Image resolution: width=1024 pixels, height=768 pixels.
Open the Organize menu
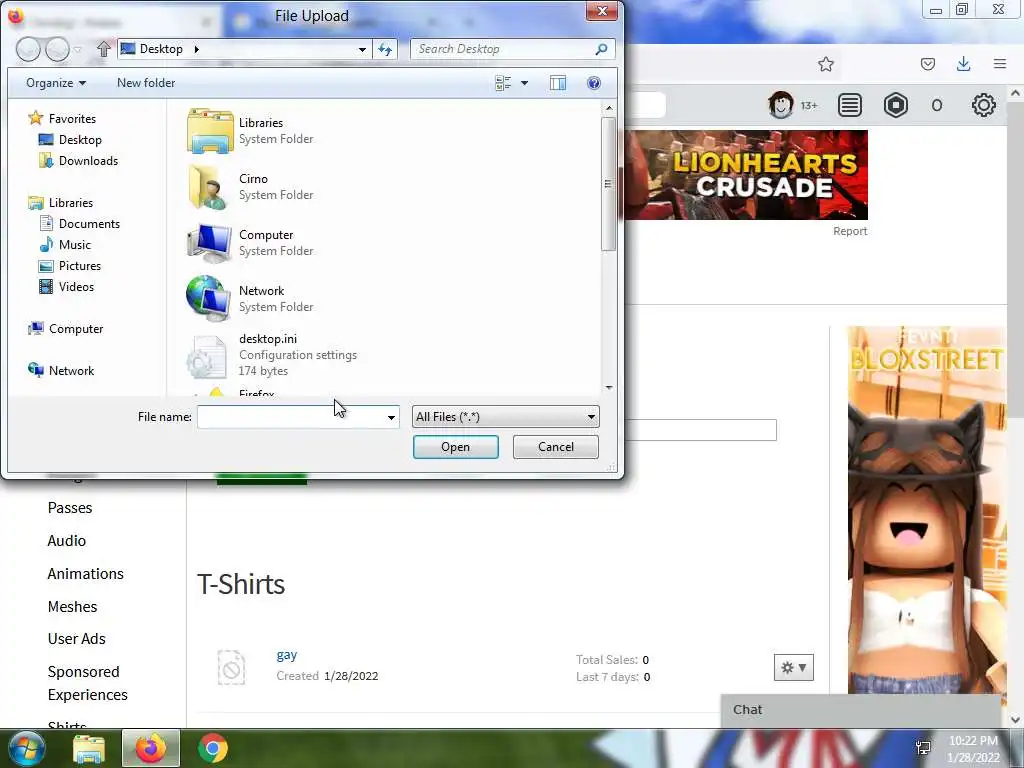point(56,83)
